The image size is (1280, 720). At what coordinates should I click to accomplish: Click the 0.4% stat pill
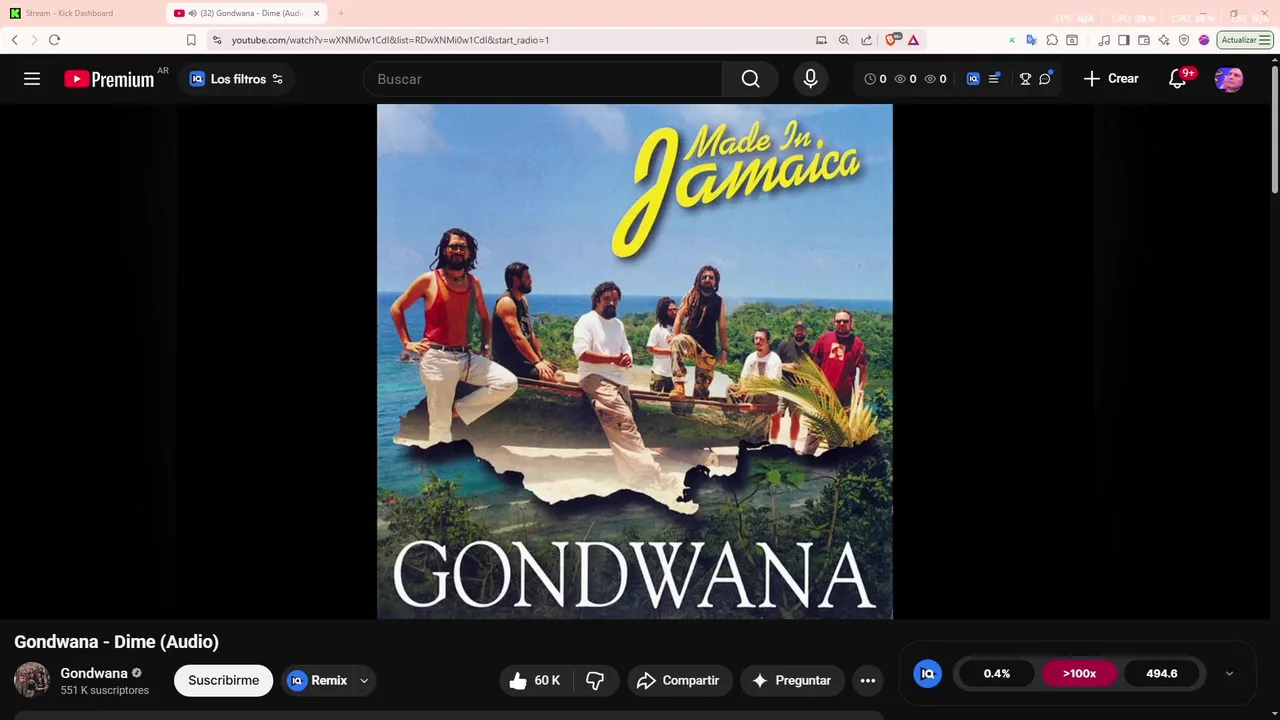point(997,674)
